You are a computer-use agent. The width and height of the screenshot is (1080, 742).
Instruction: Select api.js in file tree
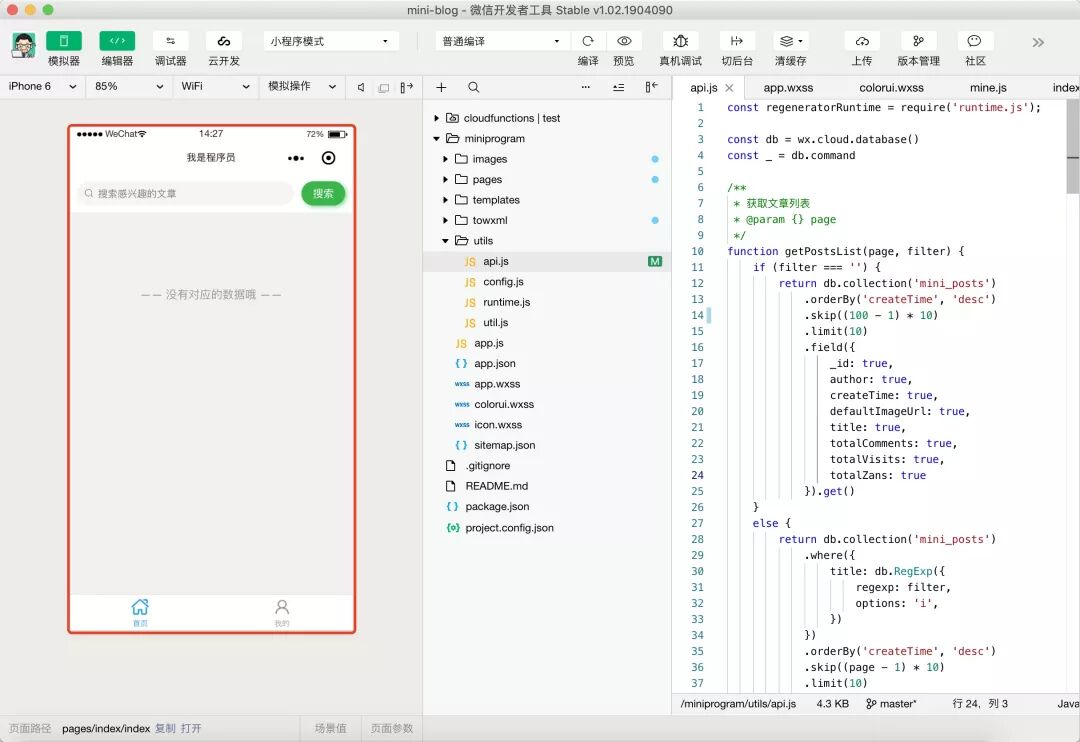(548, 261)
